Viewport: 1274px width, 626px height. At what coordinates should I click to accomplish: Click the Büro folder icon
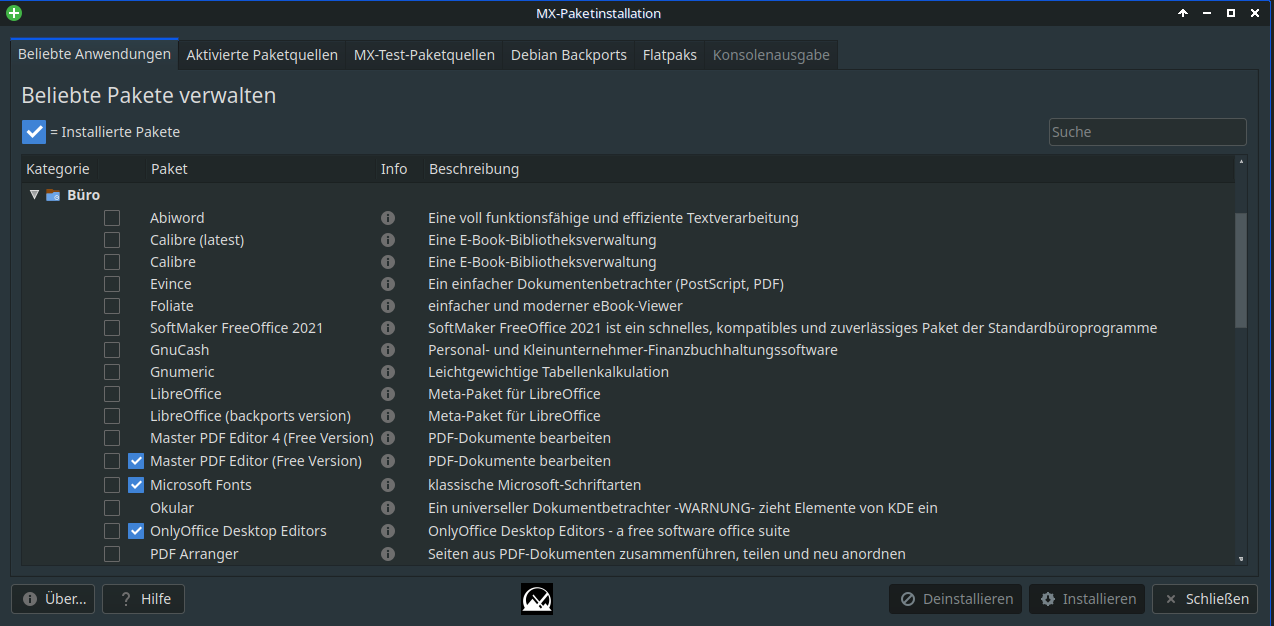pos(53,195)
